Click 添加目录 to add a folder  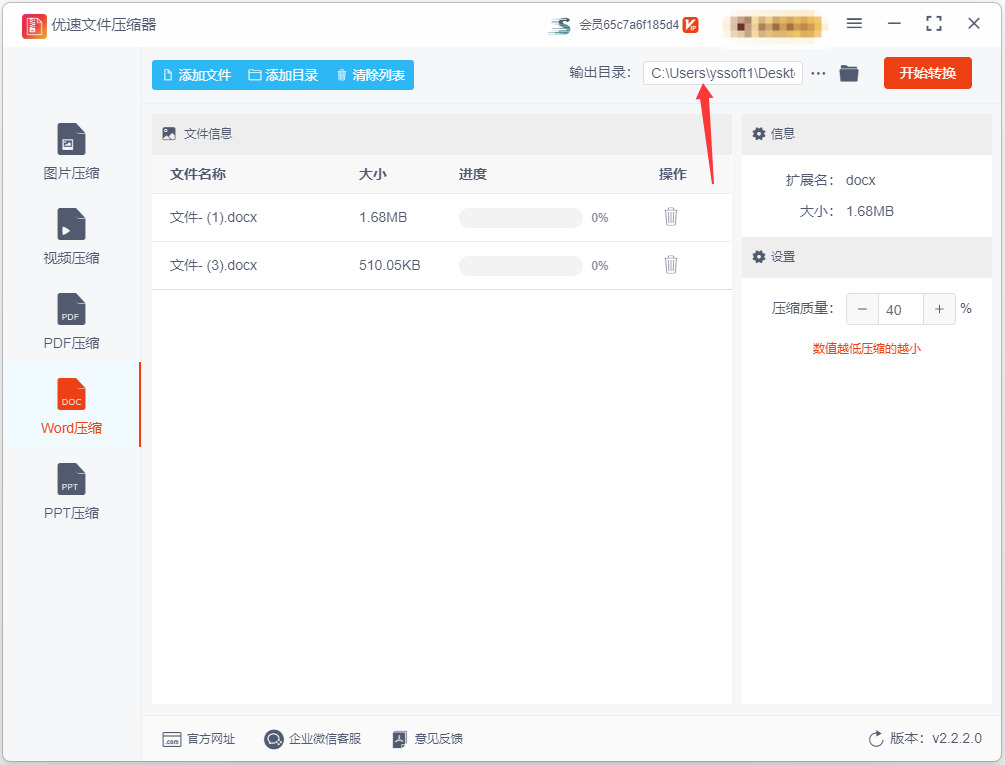click(x=283, y=75)
